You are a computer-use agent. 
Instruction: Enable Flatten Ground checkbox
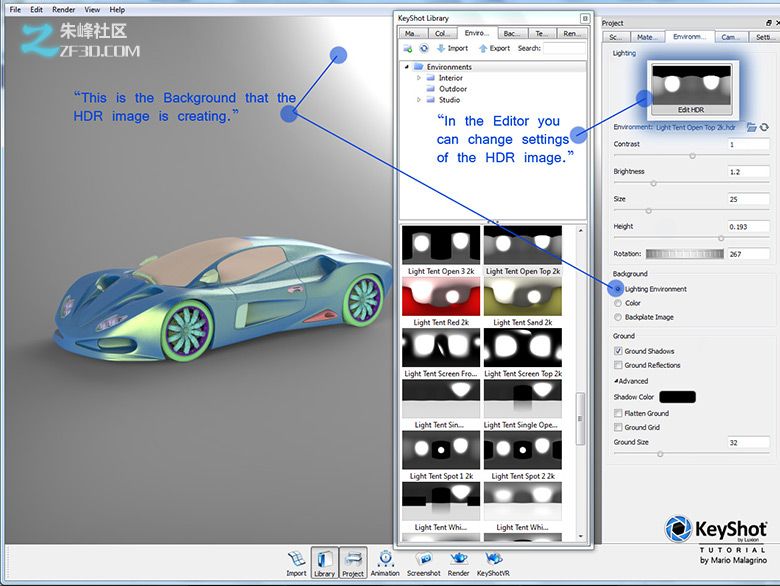point(618,413)
